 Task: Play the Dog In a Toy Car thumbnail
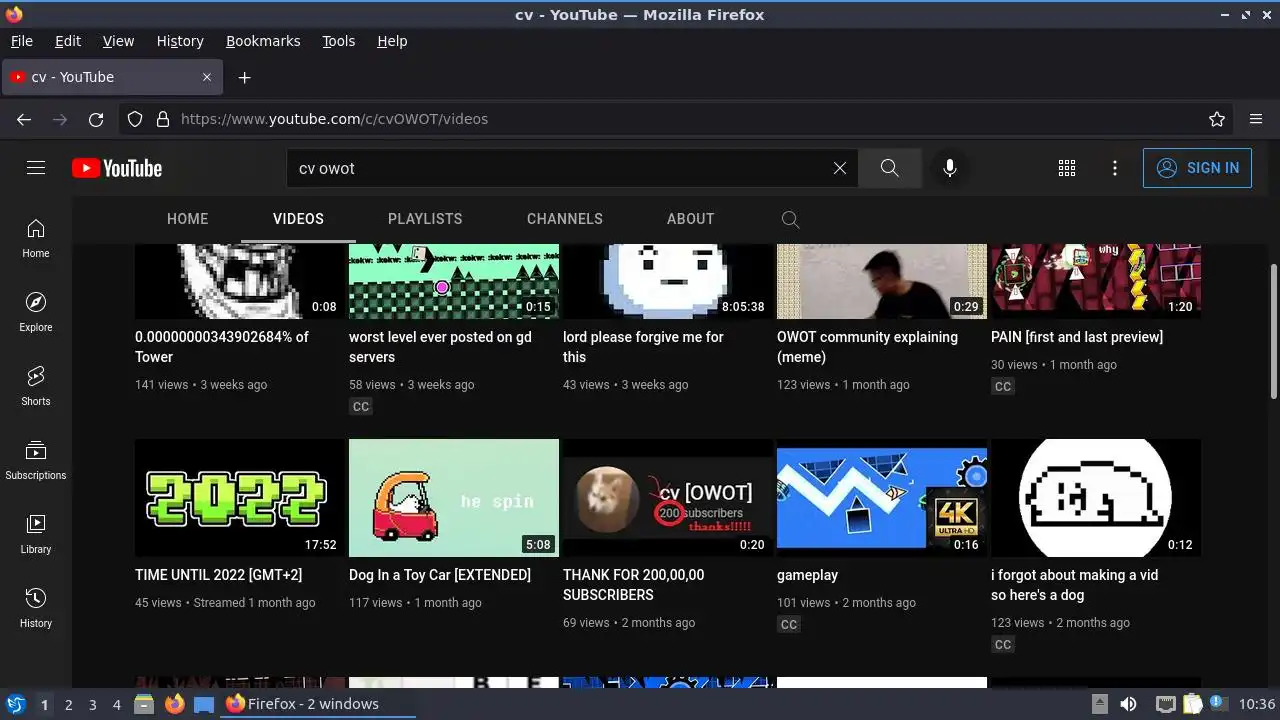(x=454, y=498)
